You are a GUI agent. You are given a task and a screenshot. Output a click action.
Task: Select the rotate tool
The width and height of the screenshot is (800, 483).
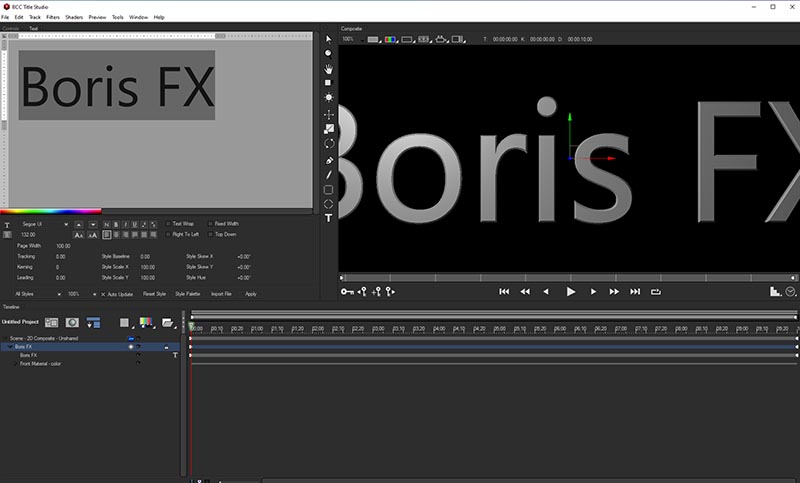pyautogui.click(x=329, y=144)
